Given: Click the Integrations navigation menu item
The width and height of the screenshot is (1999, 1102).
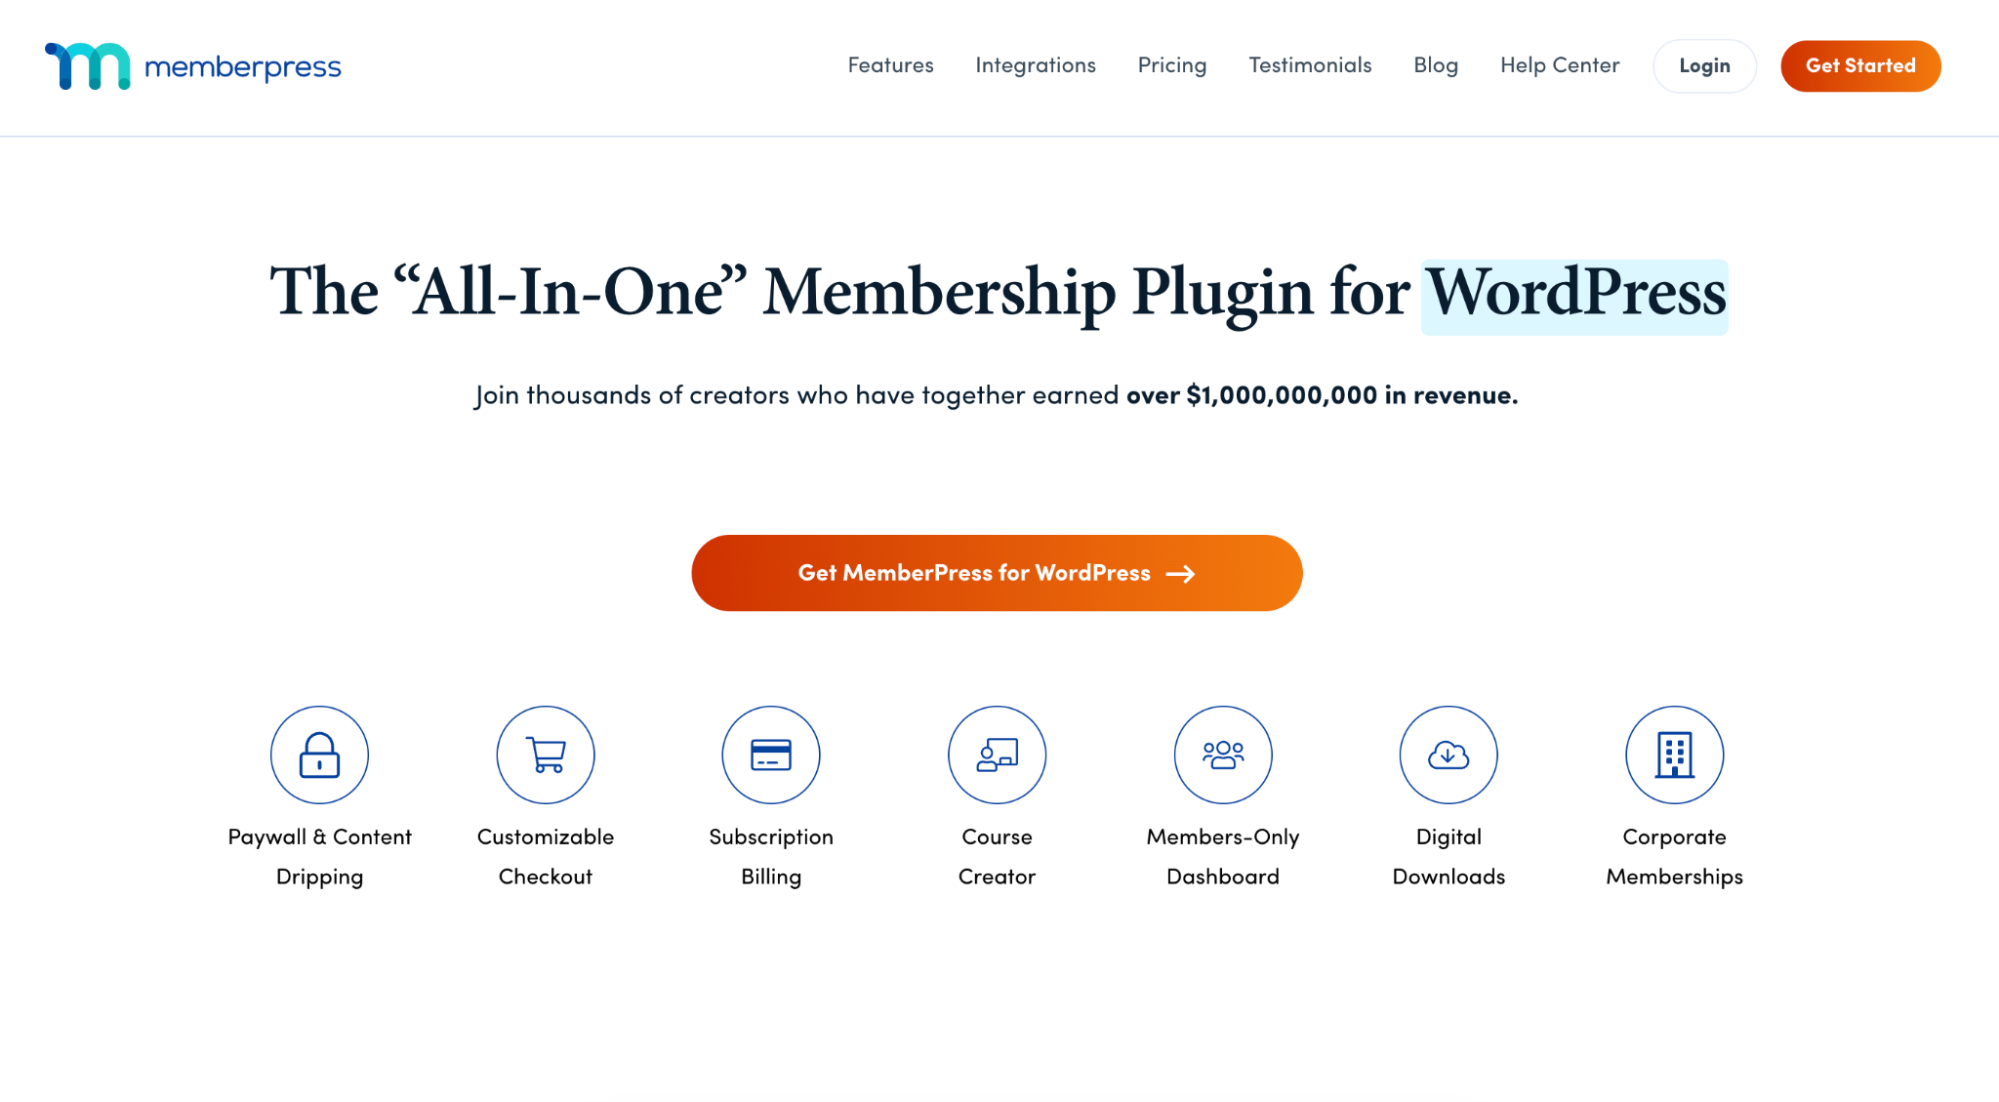Looking at the screenshot, I should tap(1035, 65).
